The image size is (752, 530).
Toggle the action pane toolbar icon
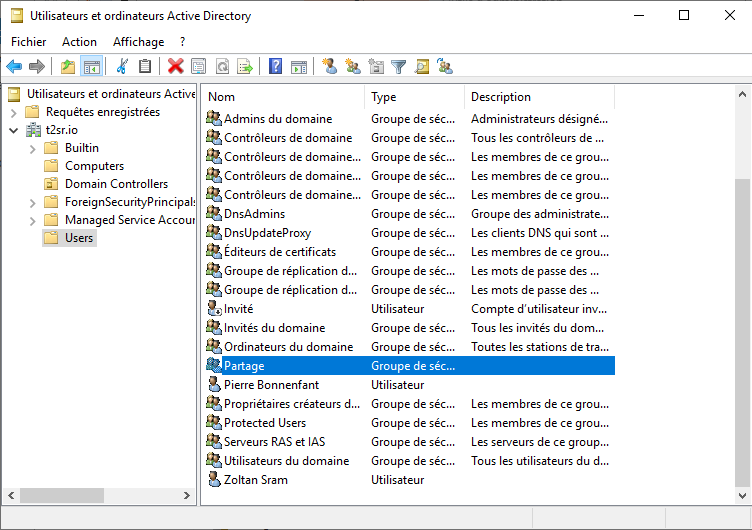(299, 66)
